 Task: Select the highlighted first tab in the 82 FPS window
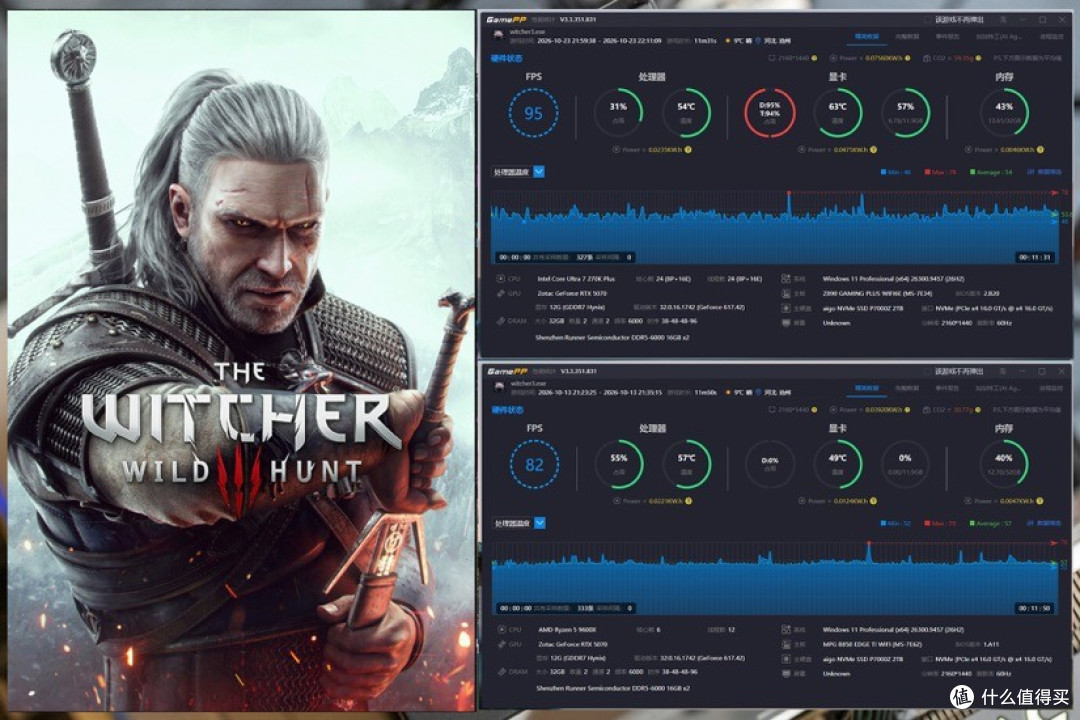point(866,389)
